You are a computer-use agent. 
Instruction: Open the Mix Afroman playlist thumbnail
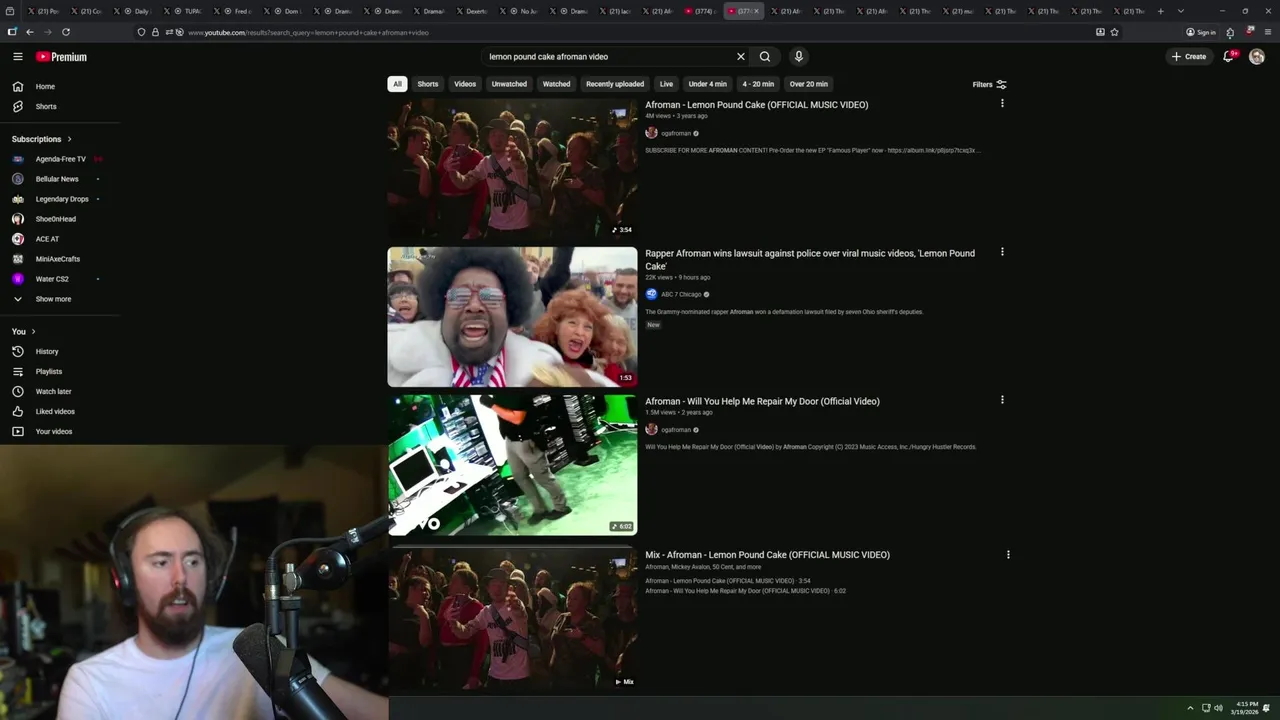coord(512,620)
